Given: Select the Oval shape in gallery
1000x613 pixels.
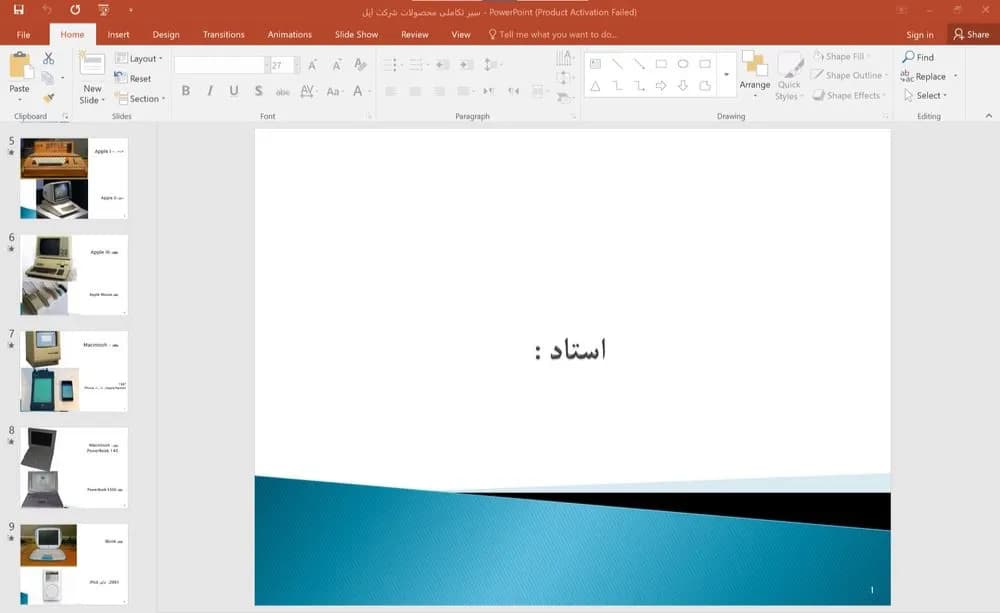Looking at the screenshot, I should click(x=683, y=64).
